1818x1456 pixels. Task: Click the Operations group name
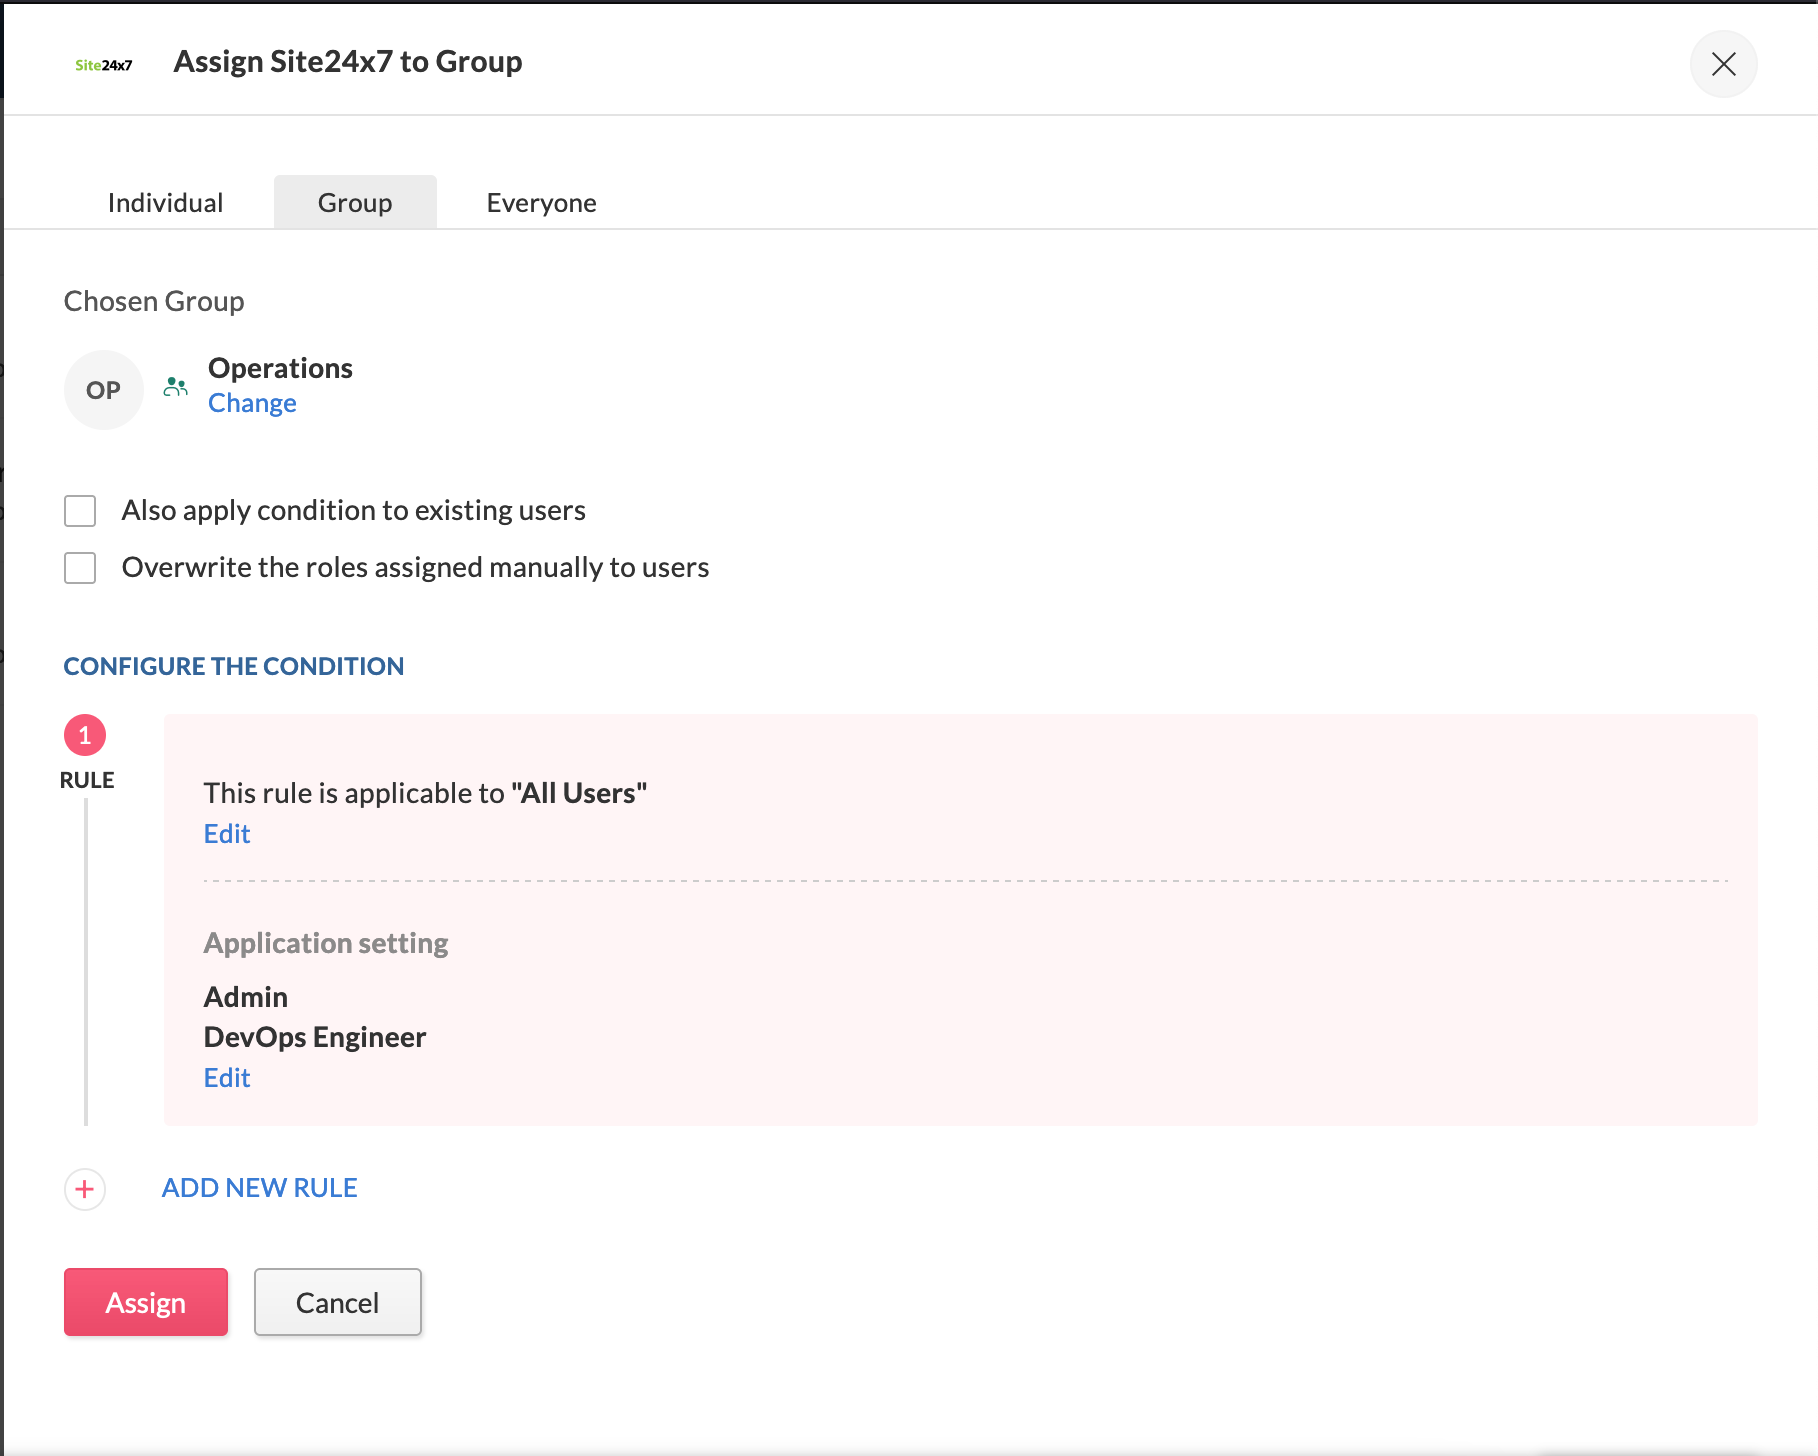pos(280,368)
